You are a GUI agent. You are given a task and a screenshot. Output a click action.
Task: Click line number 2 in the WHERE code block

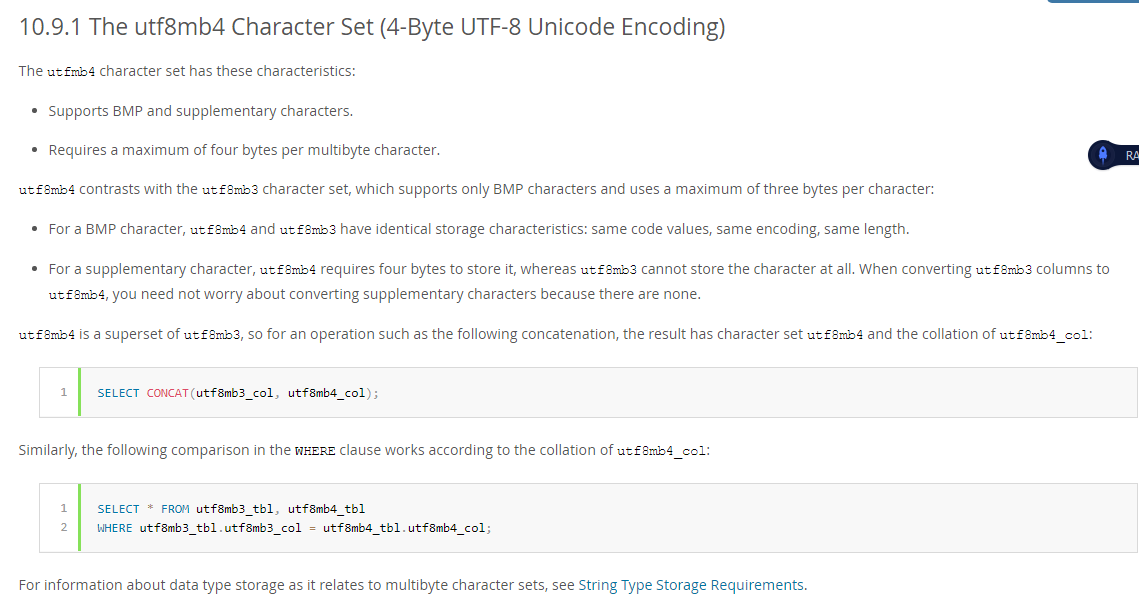coord(63,527)
